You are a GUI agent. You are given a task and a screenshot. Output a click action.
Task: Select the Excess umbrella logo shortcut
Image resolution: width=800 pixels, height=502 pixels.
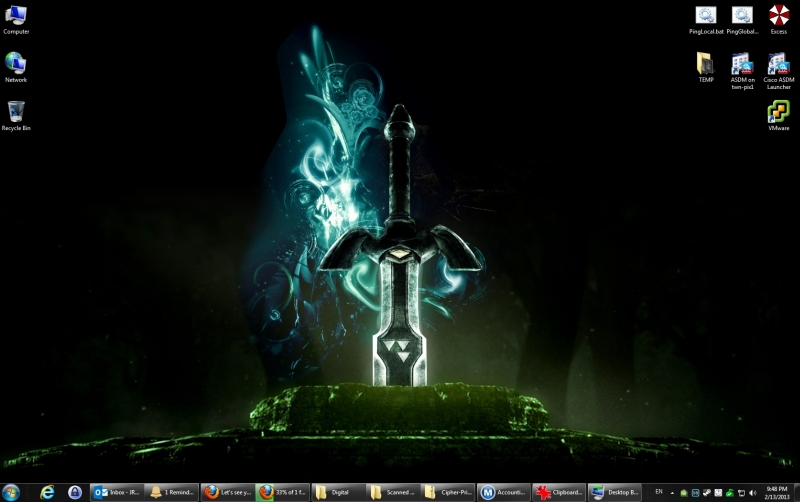click(779, 19)
